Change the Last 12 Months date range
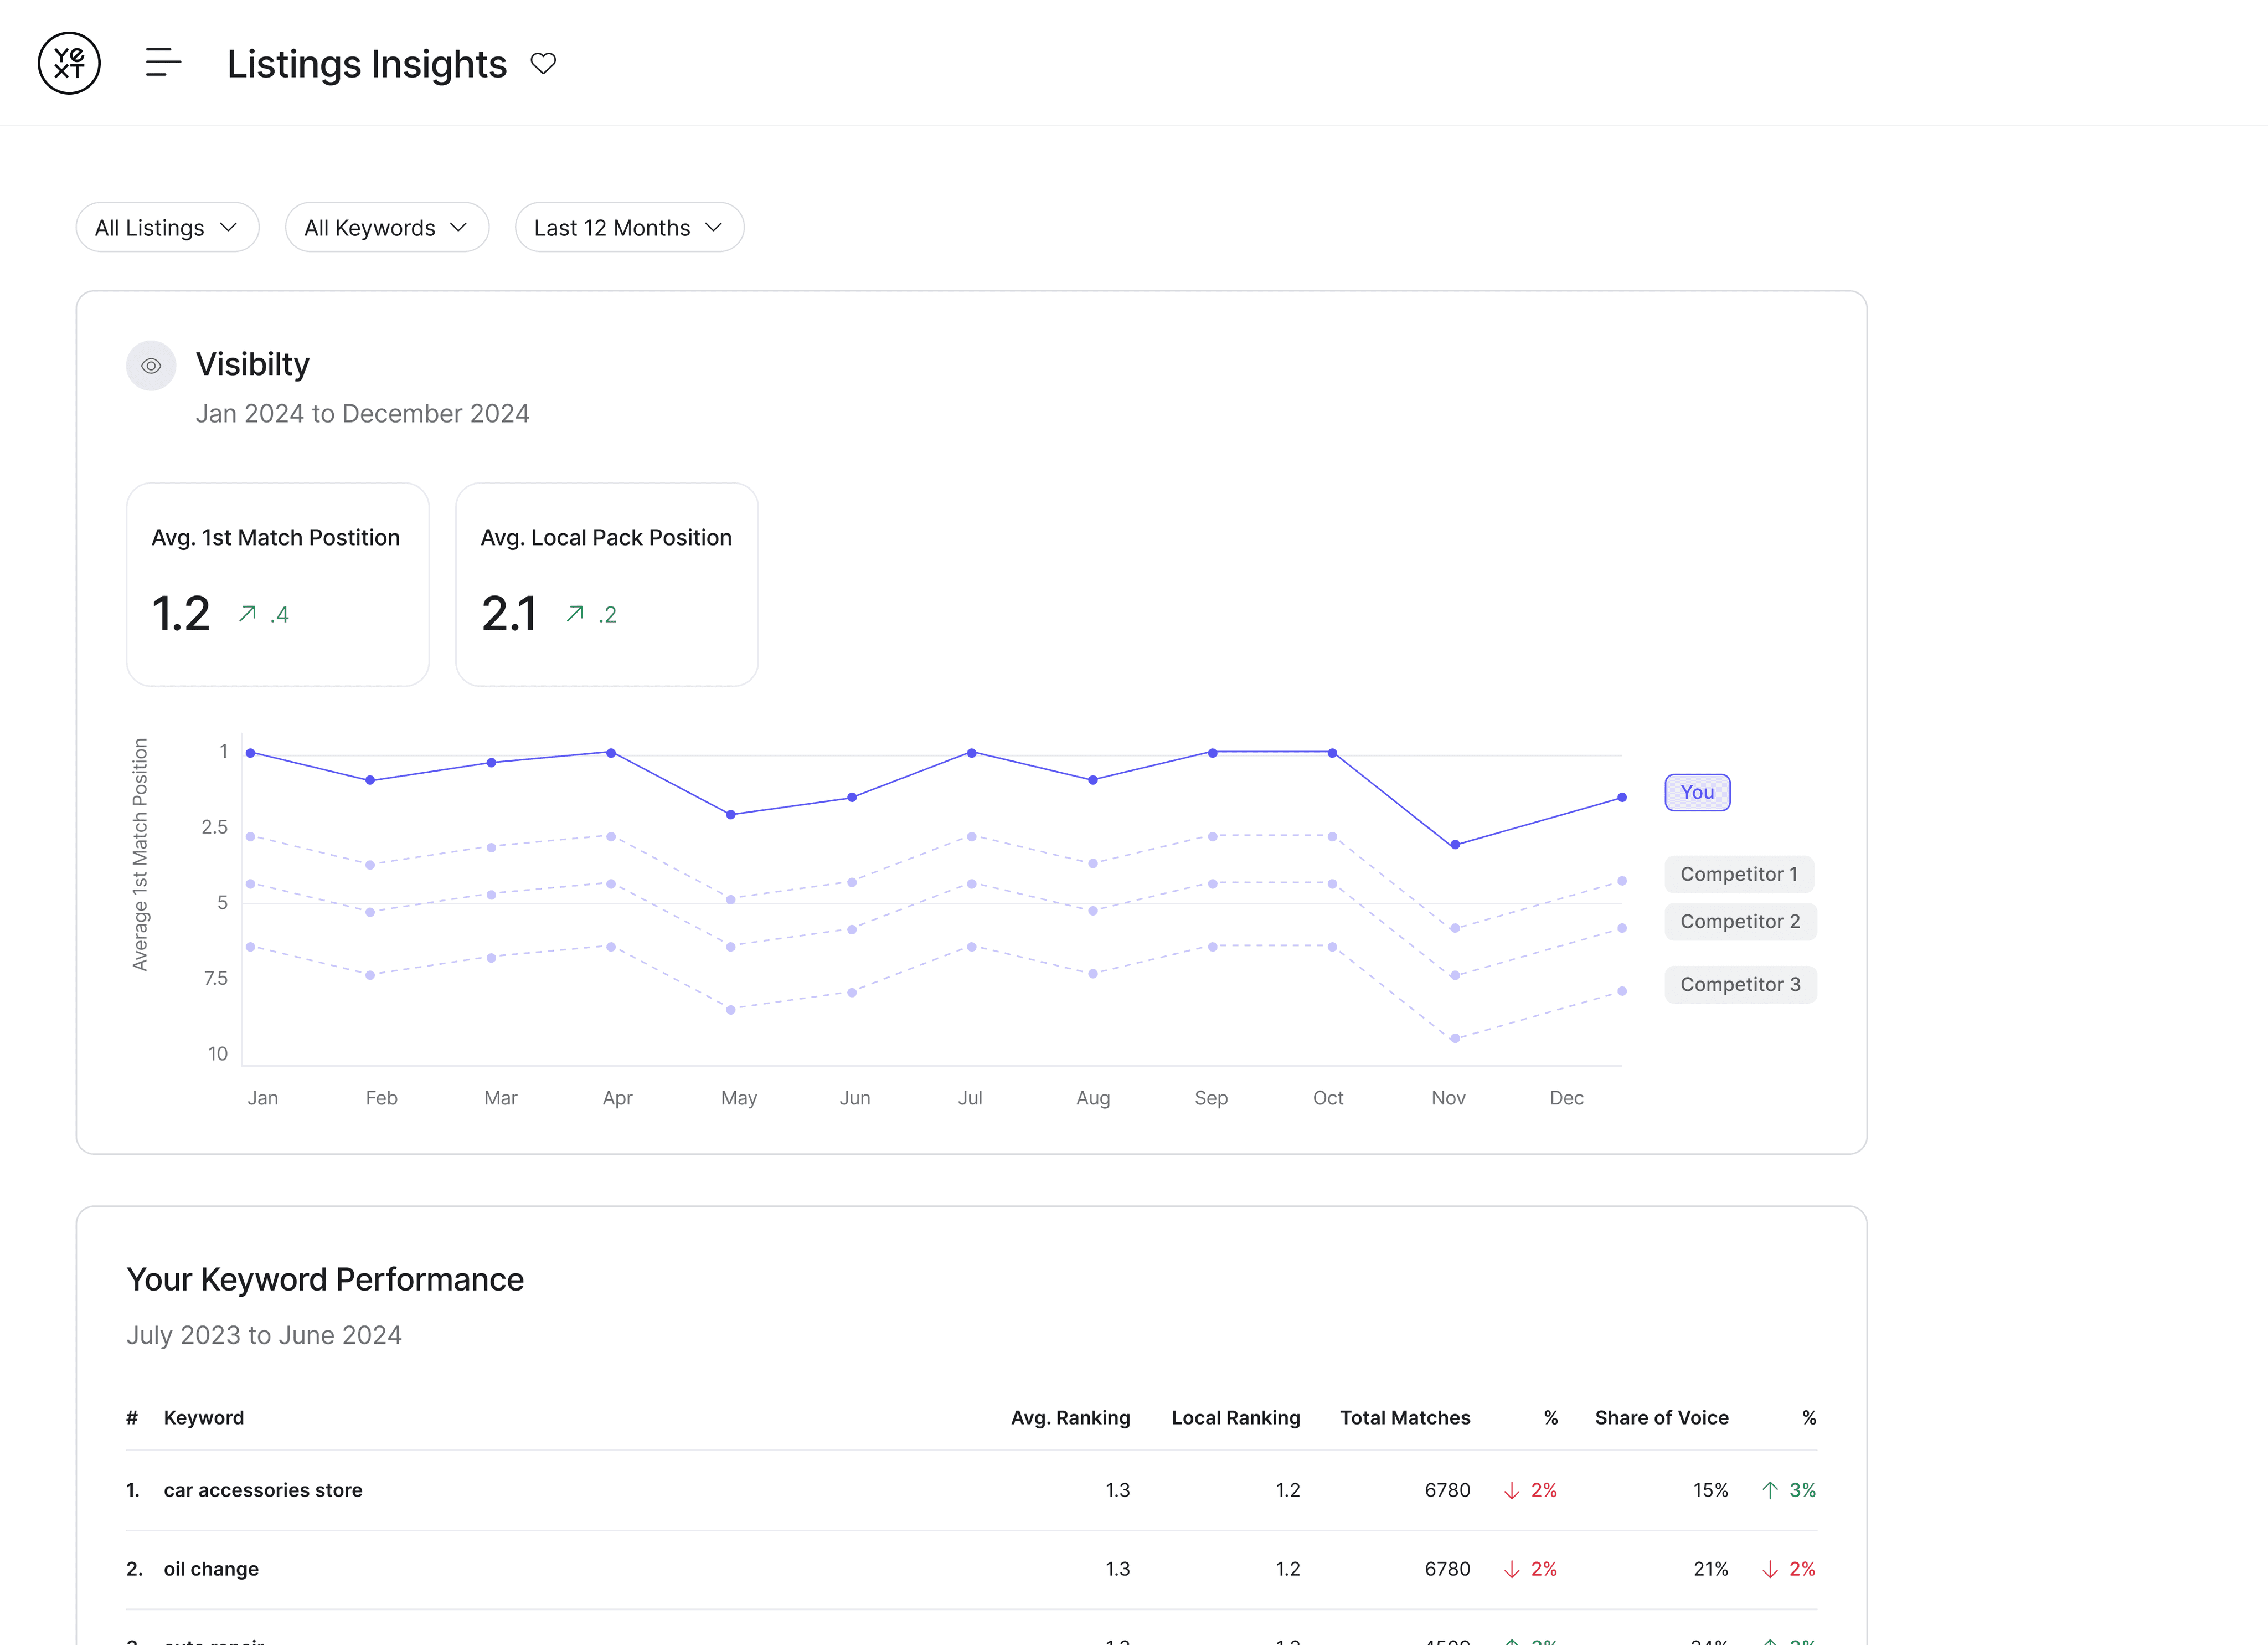This screenshot has width=2268, height=1645. coord(628,228)
